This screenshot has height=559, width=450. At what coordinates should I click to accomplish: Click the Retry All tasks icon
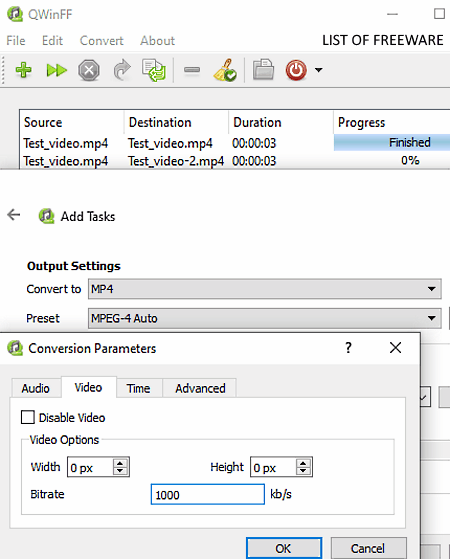154,70
